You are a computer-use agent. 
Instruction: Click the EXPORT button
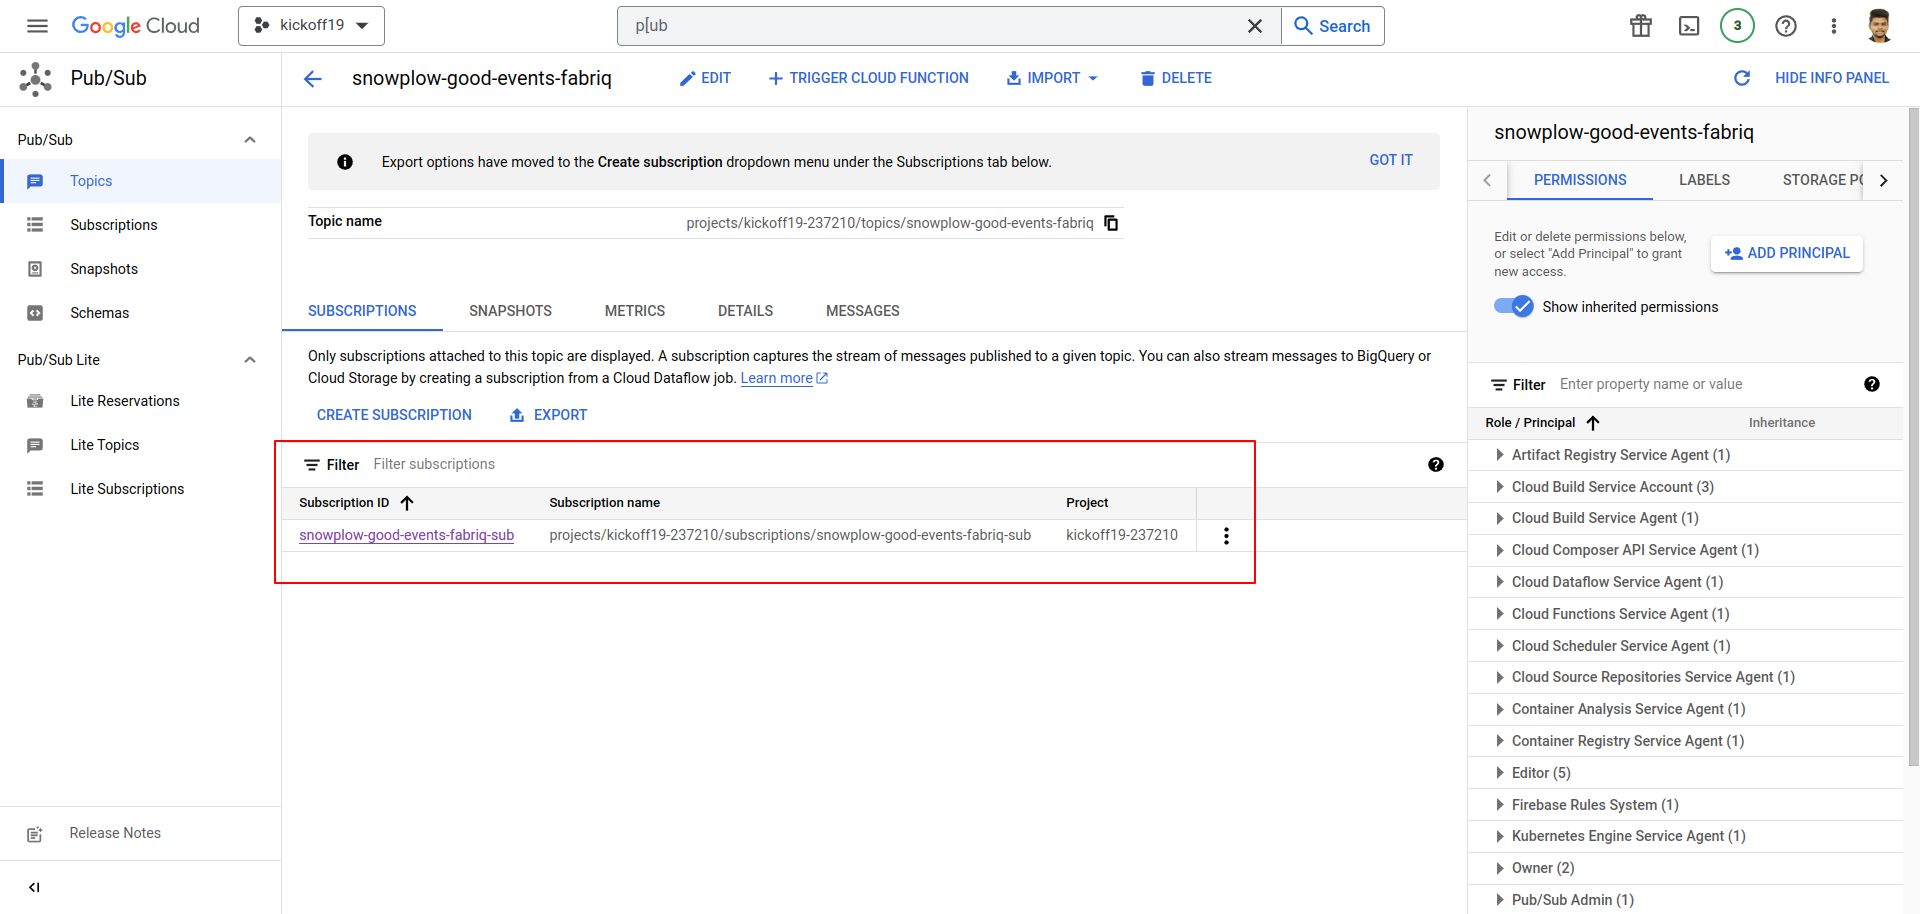[x=549, y=415]
